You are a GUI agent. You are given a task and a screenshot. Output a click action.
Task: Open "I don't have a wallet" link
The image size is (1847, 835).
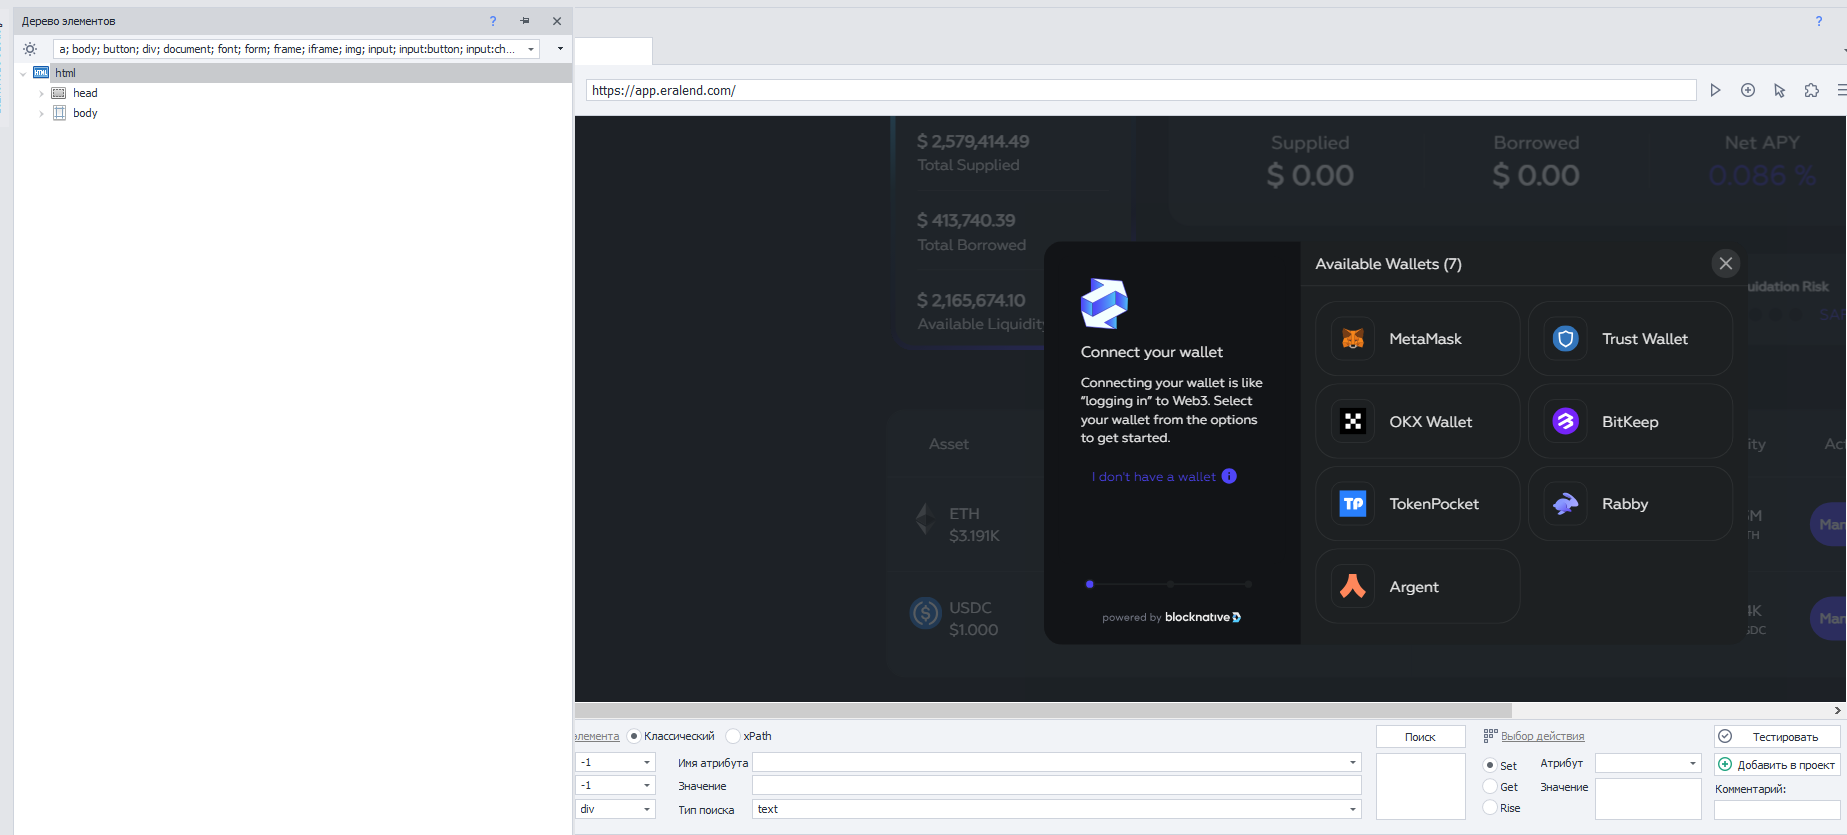[x=1154, y=477]
